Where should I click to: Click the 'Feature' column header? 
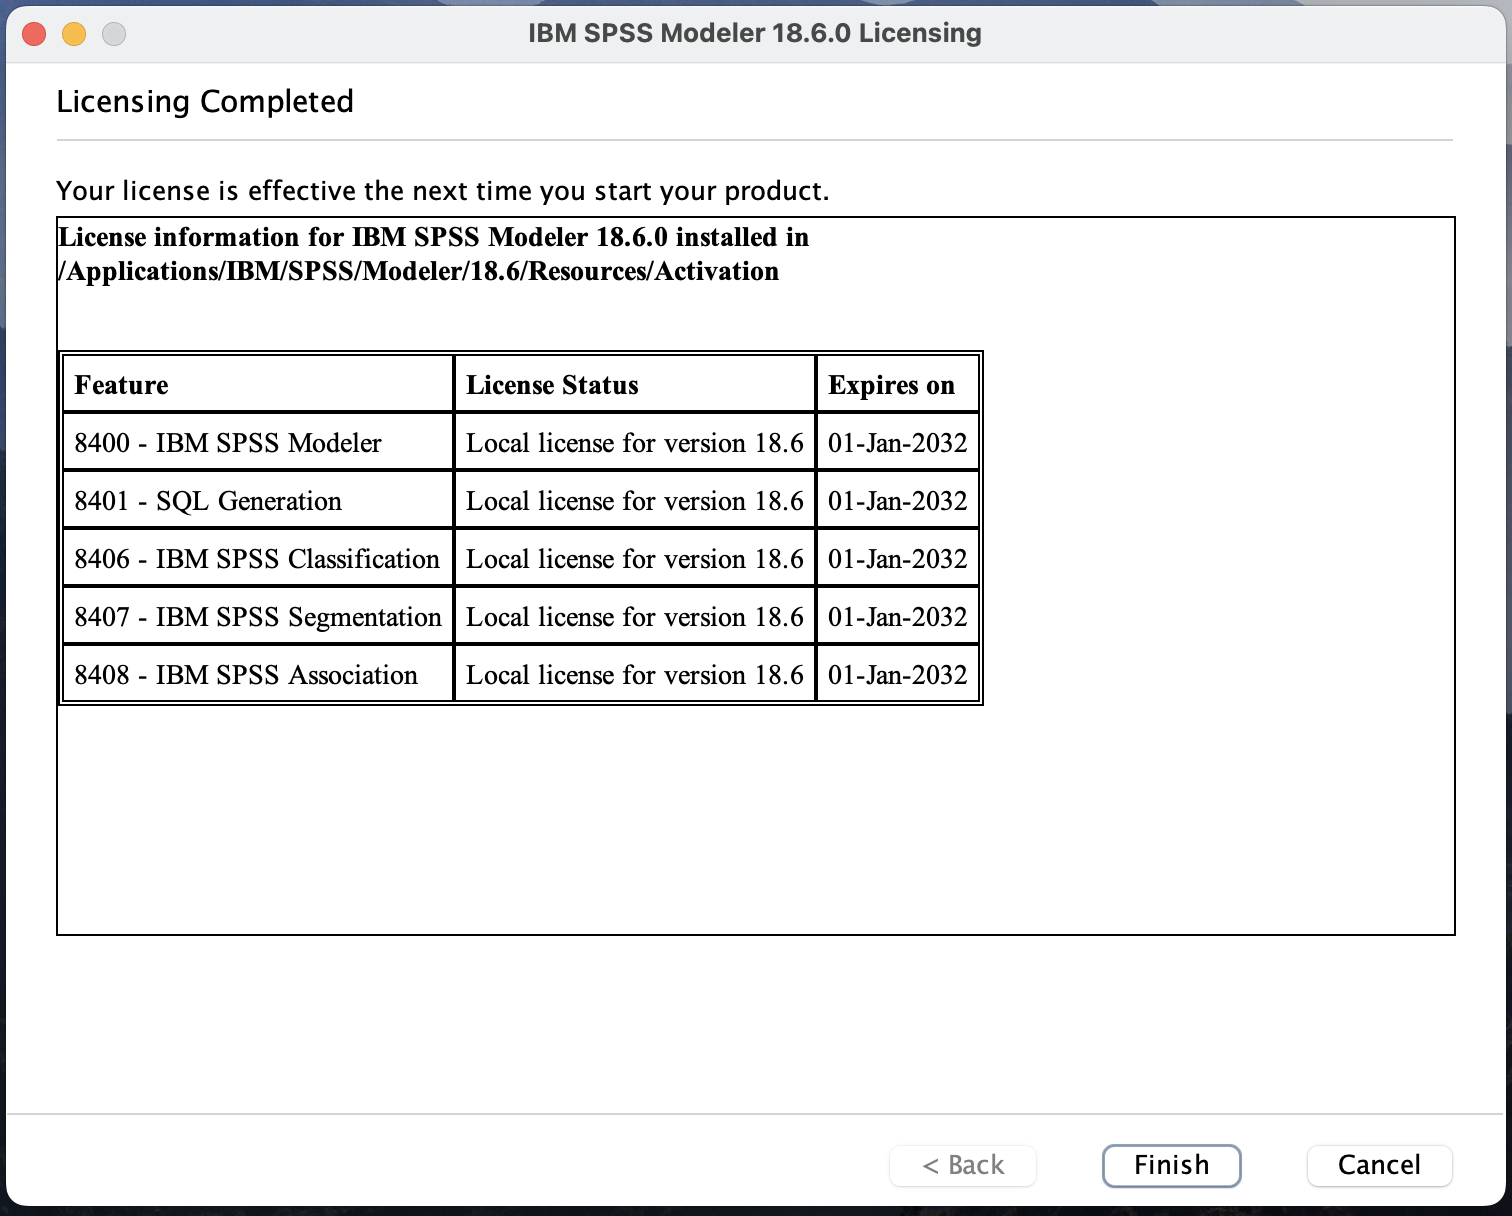259,385
